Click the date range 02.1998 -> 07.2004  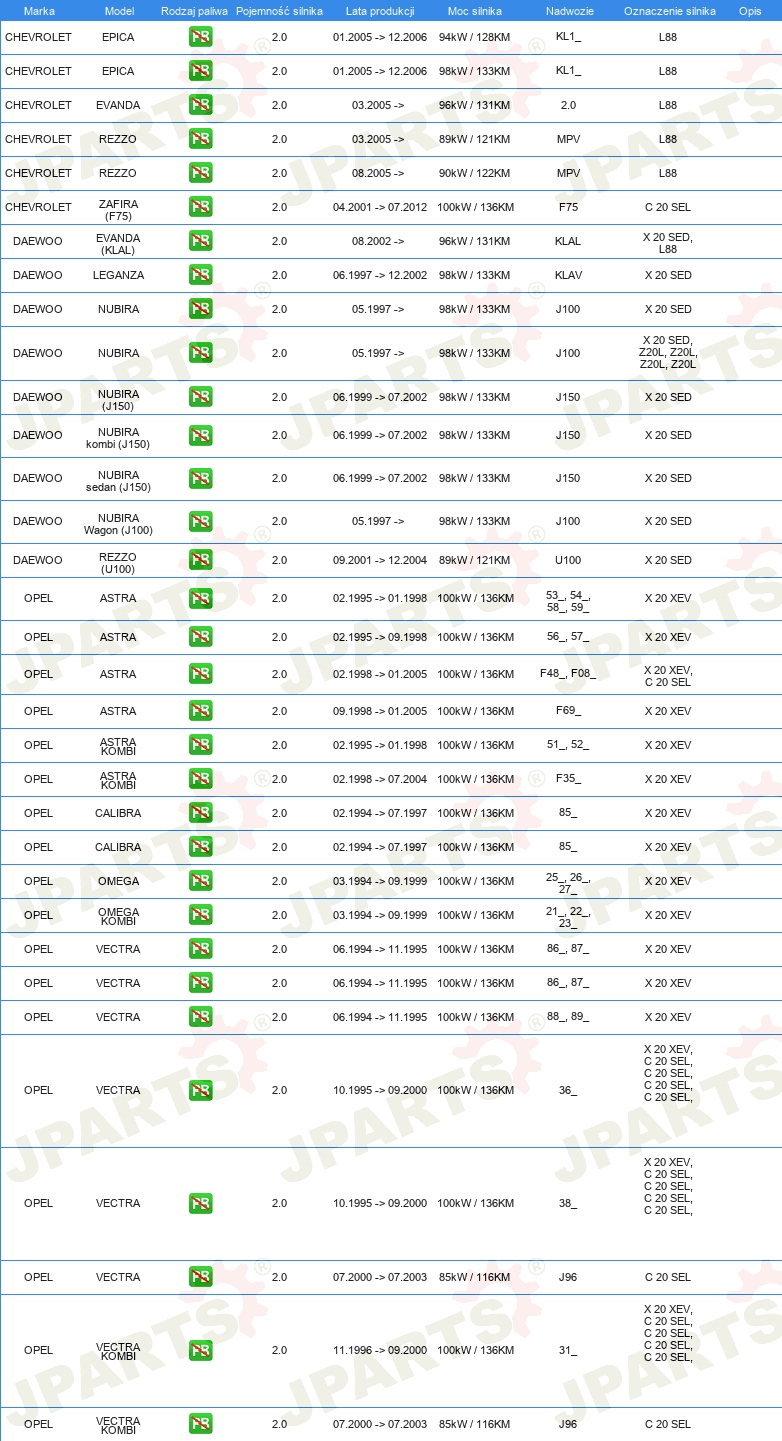(380, 779)
